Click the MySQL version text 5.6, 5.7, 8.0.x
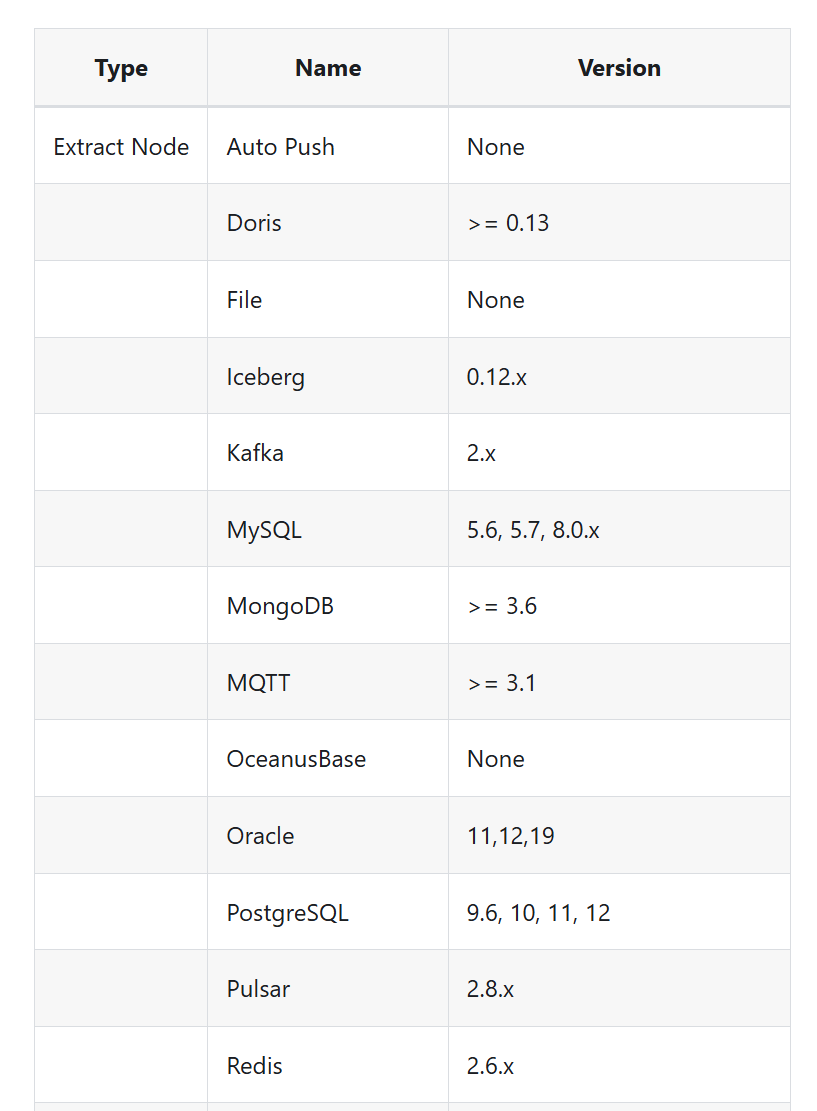The width and height of the screenshot is (817, 1111). tap(533, 530)
